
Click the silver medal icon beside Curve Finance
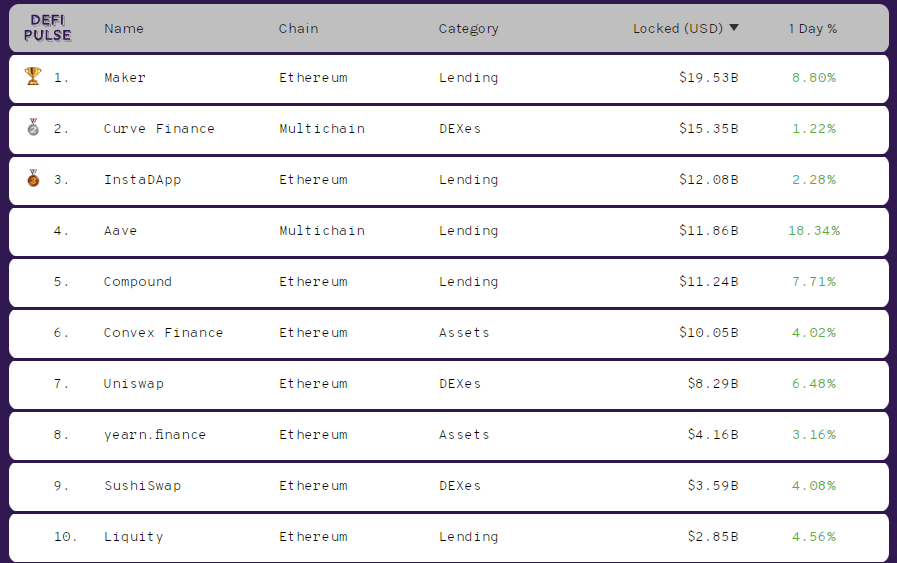pyautogui.click(x=33, y=128)
